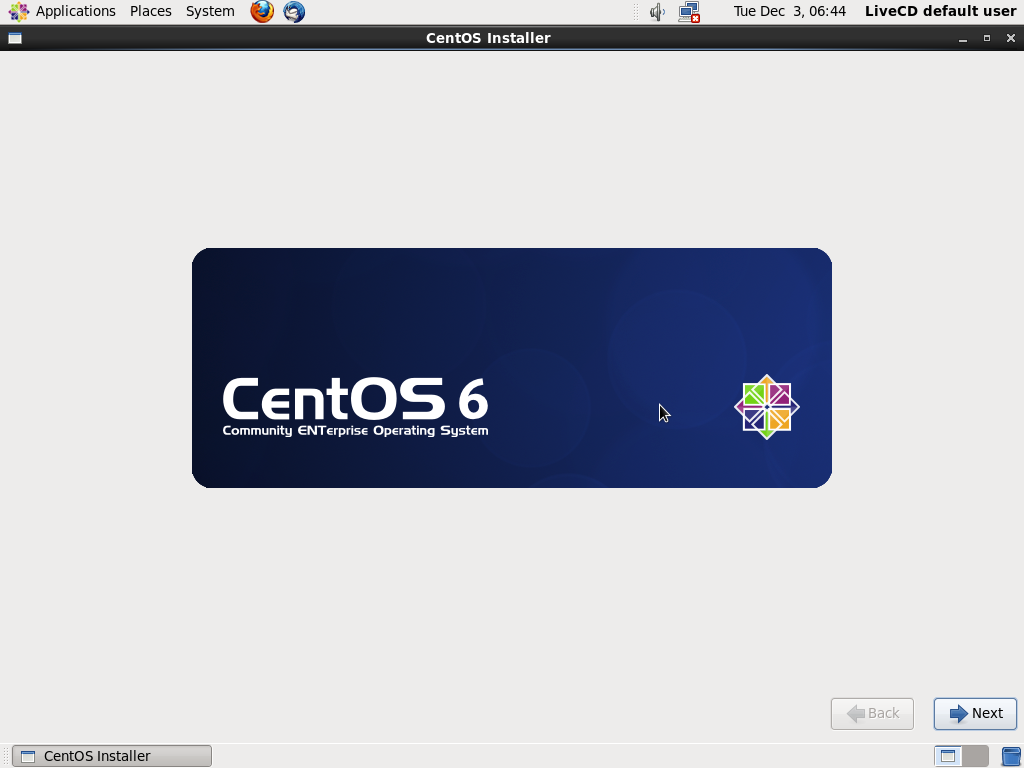This screenshot has height=768, width=1024.
Task: Open the trash icon in bottom panel
Action: (x=1010, y=756)
